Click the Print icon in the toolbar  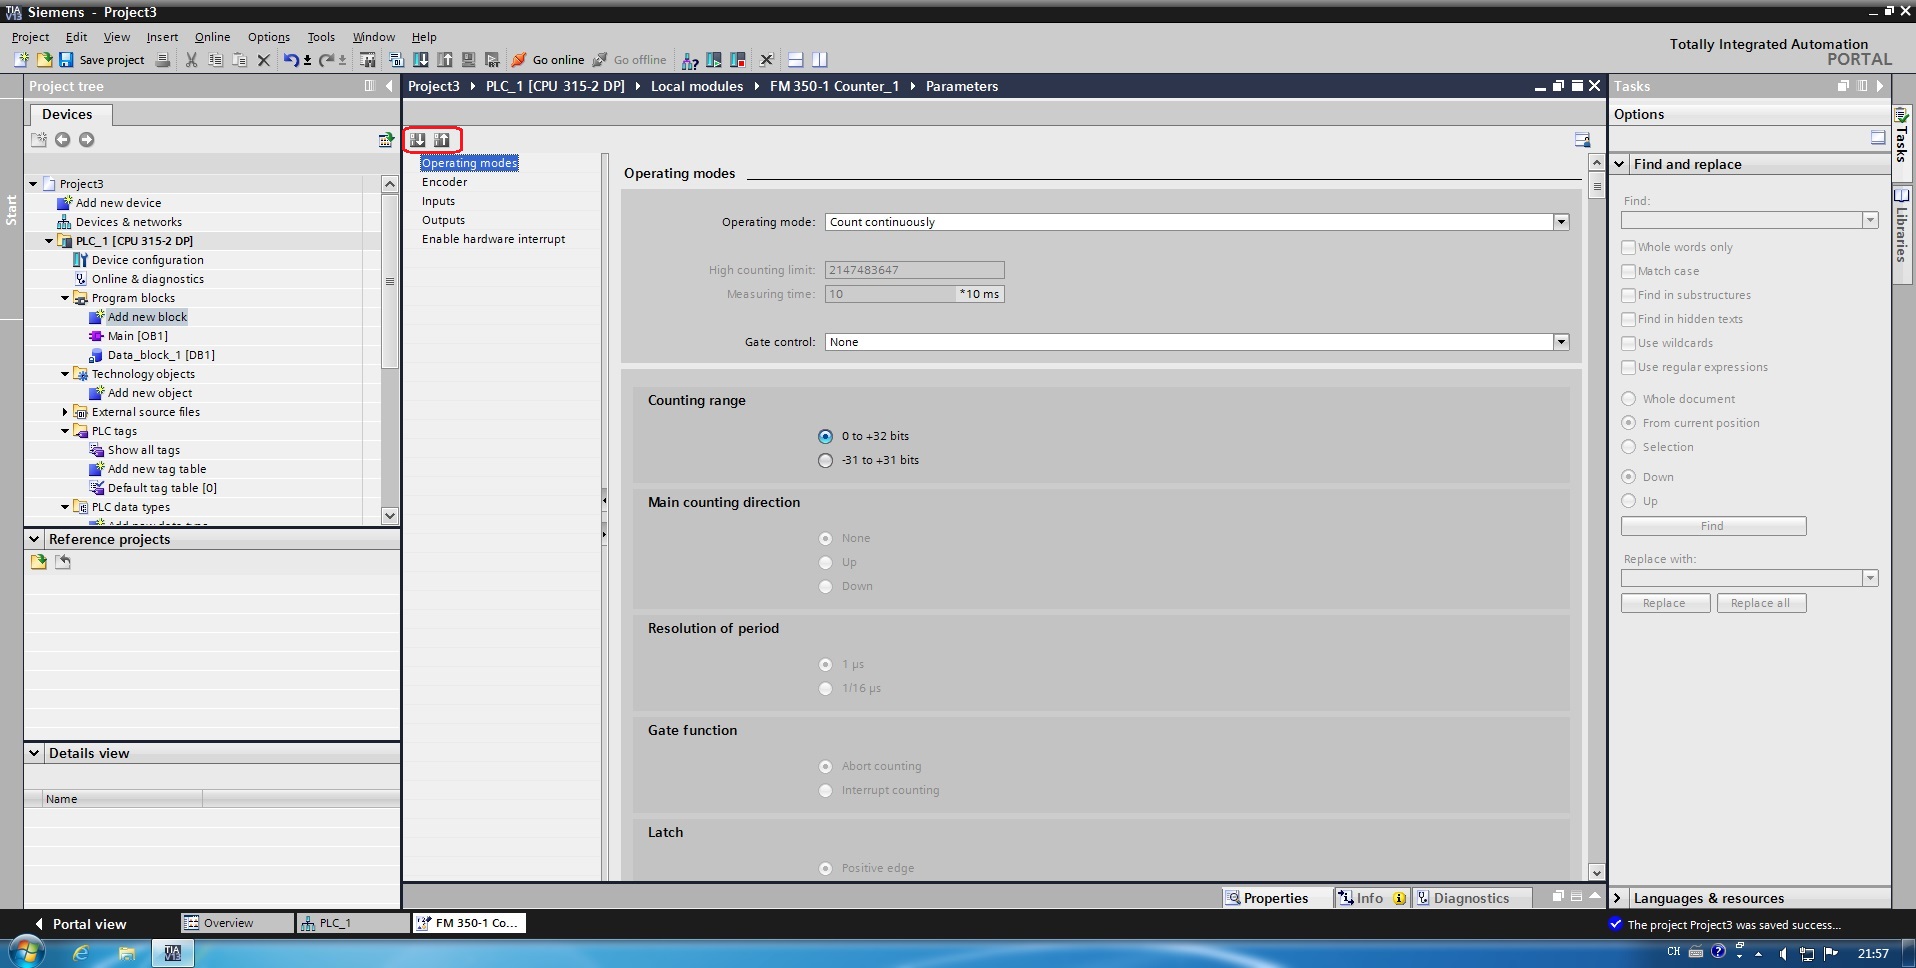(163, 60)
